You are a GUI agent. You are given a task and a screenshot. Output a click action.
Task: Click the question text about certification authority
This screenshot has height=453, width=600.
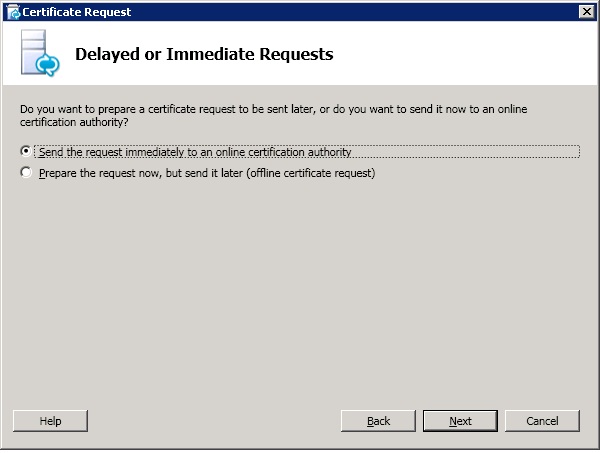click(273, 116)
